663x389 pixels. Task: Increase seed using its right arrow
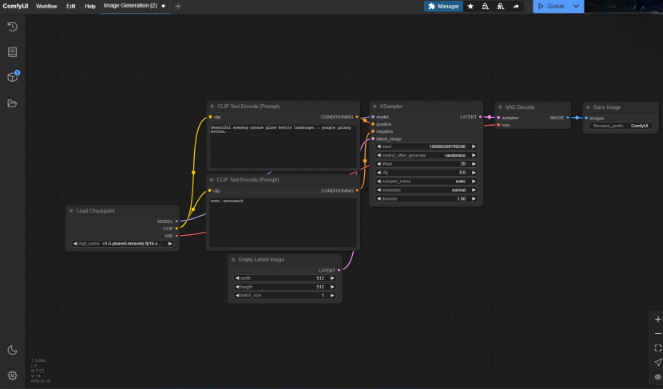coord(474,147)
